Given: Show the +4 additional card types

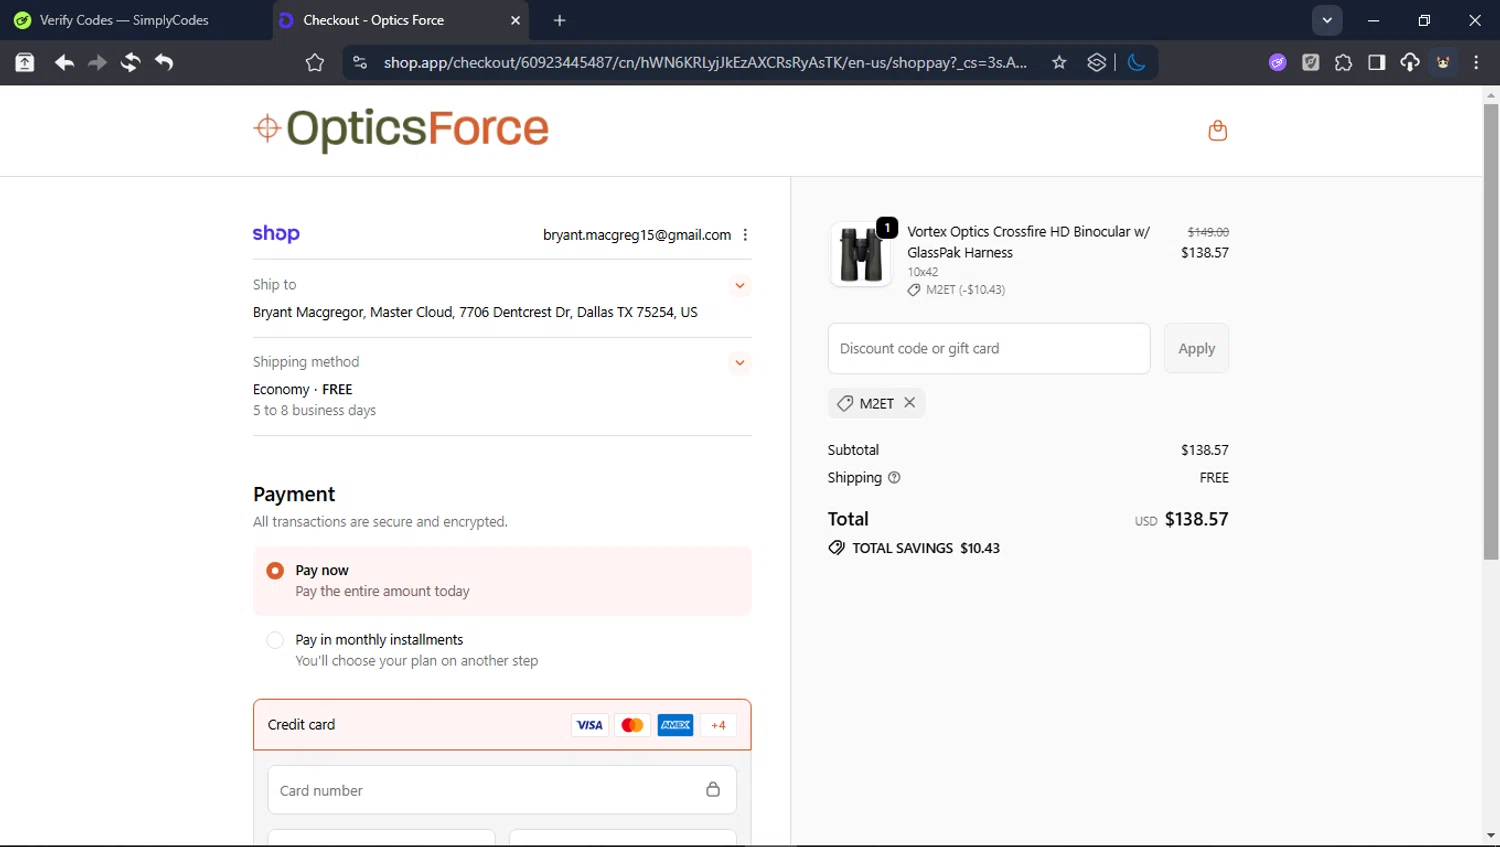Looking at the screenshot, I should tap(718, 725).
